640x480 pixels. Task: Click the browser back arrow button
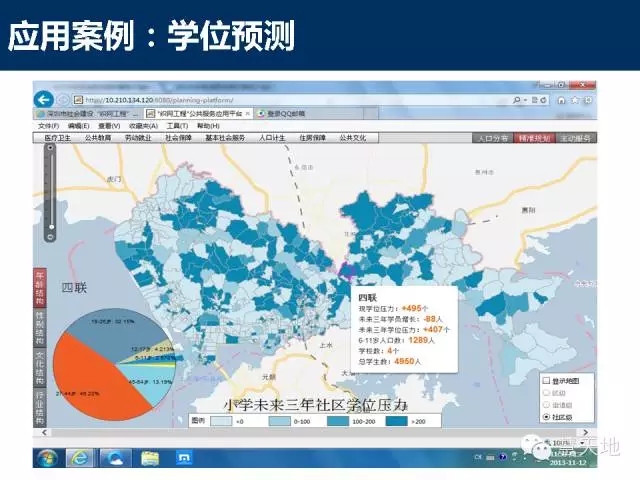click(x=43, y=100)
